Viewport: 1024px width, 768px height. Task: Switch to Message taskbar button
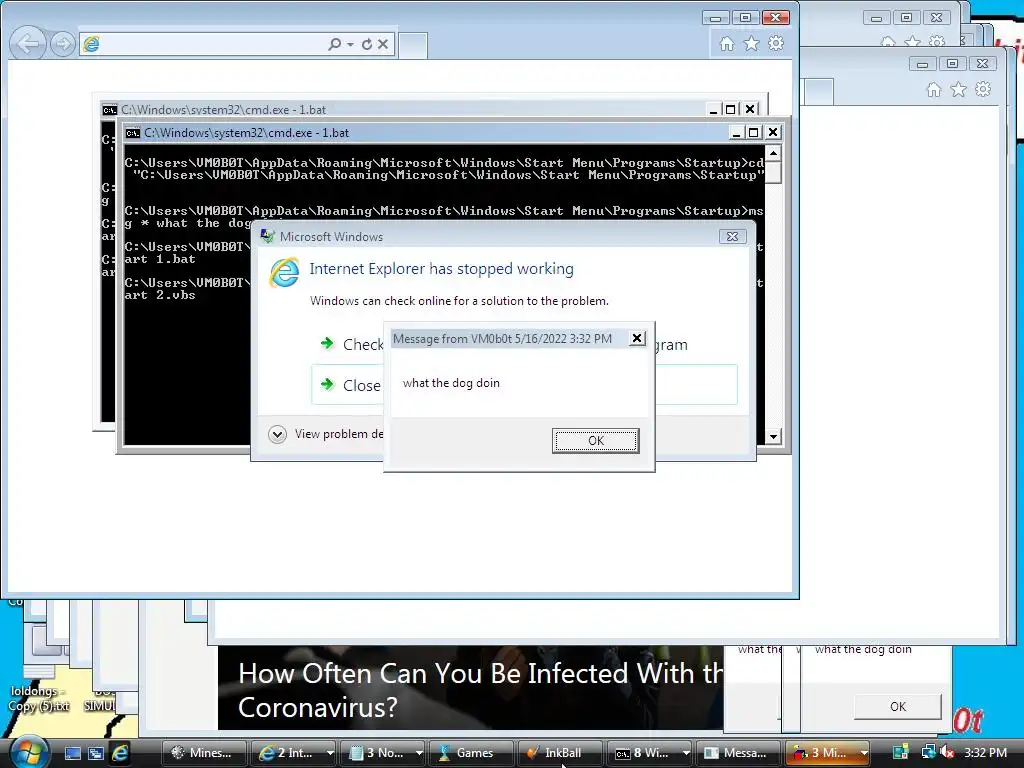tap(738, 753)
